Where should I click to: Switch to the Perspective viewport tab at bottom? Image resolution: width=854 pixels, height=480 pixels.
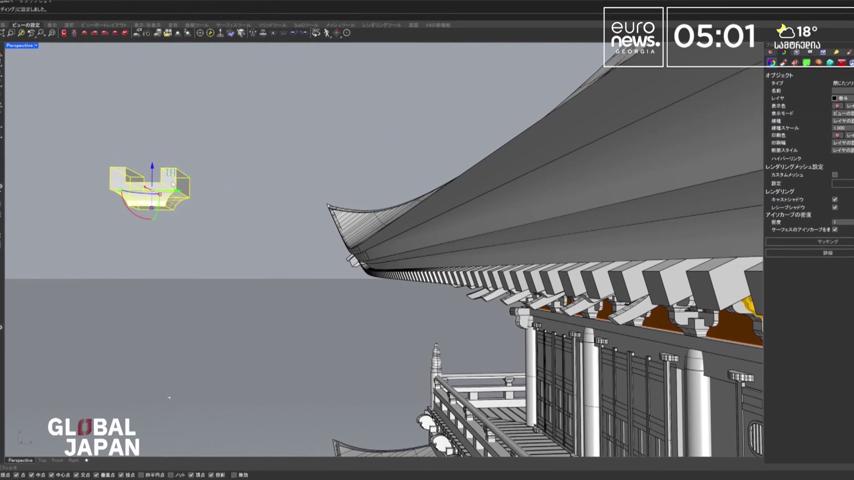pyautogui.click(x=20, y=460)
